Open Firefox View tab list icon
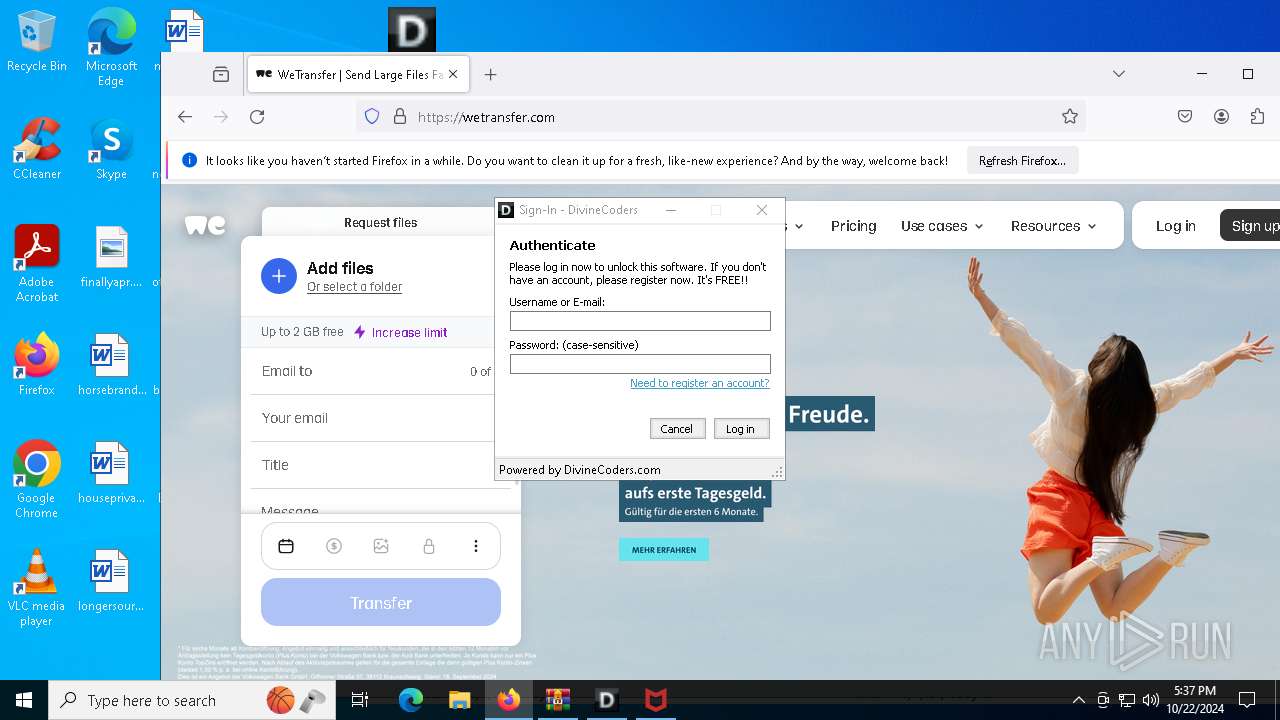Image resolution: width=1280 pixels, height=720 pixels. (221, 74)
